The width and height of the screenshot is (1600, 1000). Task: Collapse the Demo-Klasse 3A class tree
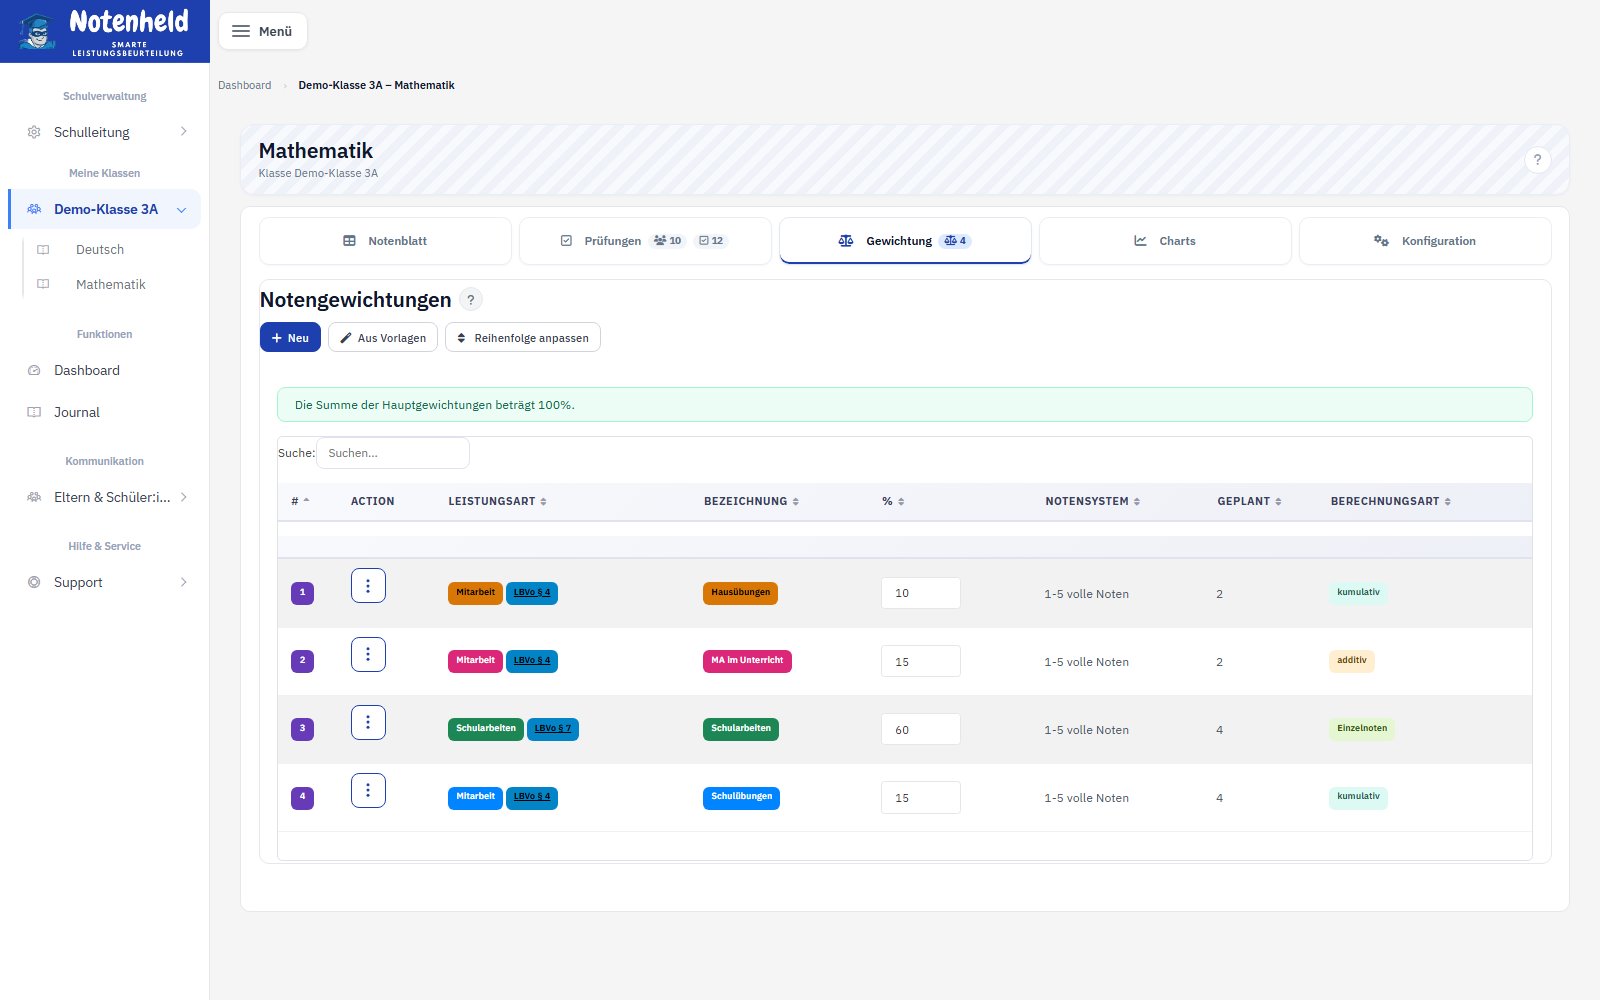pos(182,210)
